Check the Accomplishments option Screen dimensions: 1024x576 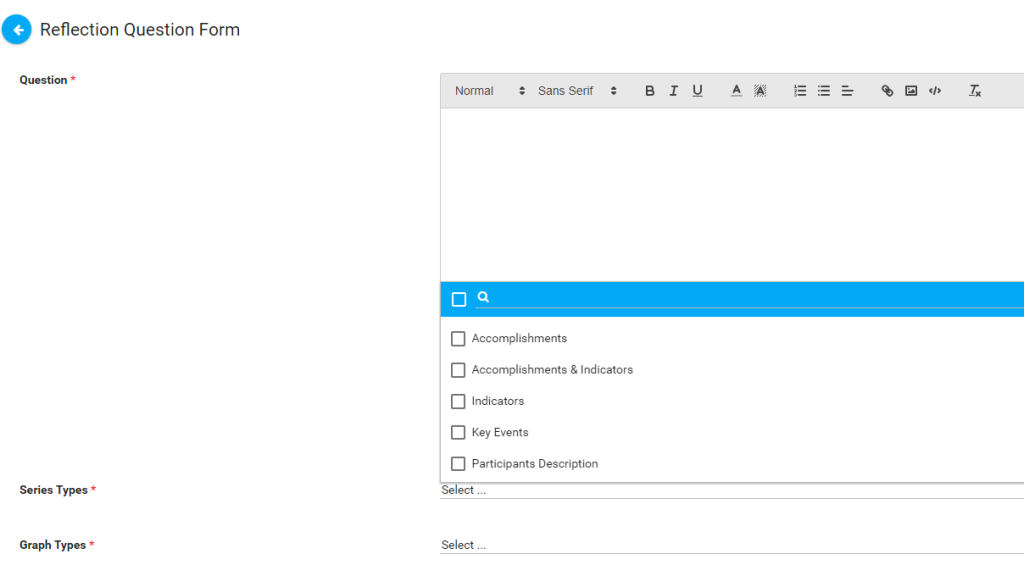458,338
